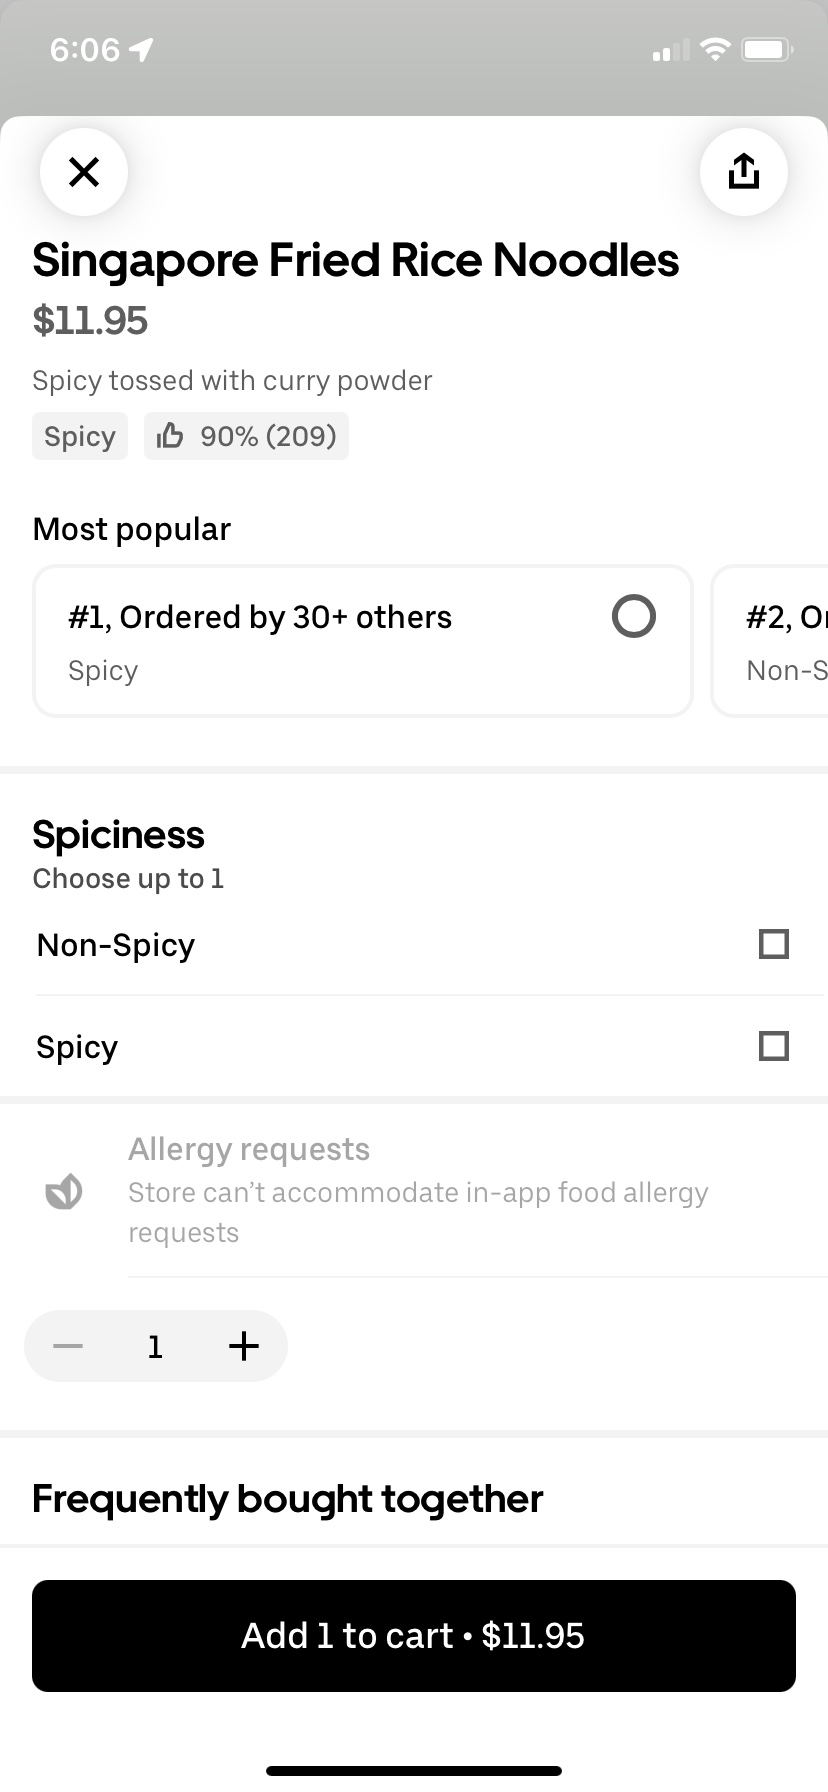This screenshot has height=1792, width=828.
Task: Tap the Singapore Fried Rice Noodles title
Action: tap(356, 260)
